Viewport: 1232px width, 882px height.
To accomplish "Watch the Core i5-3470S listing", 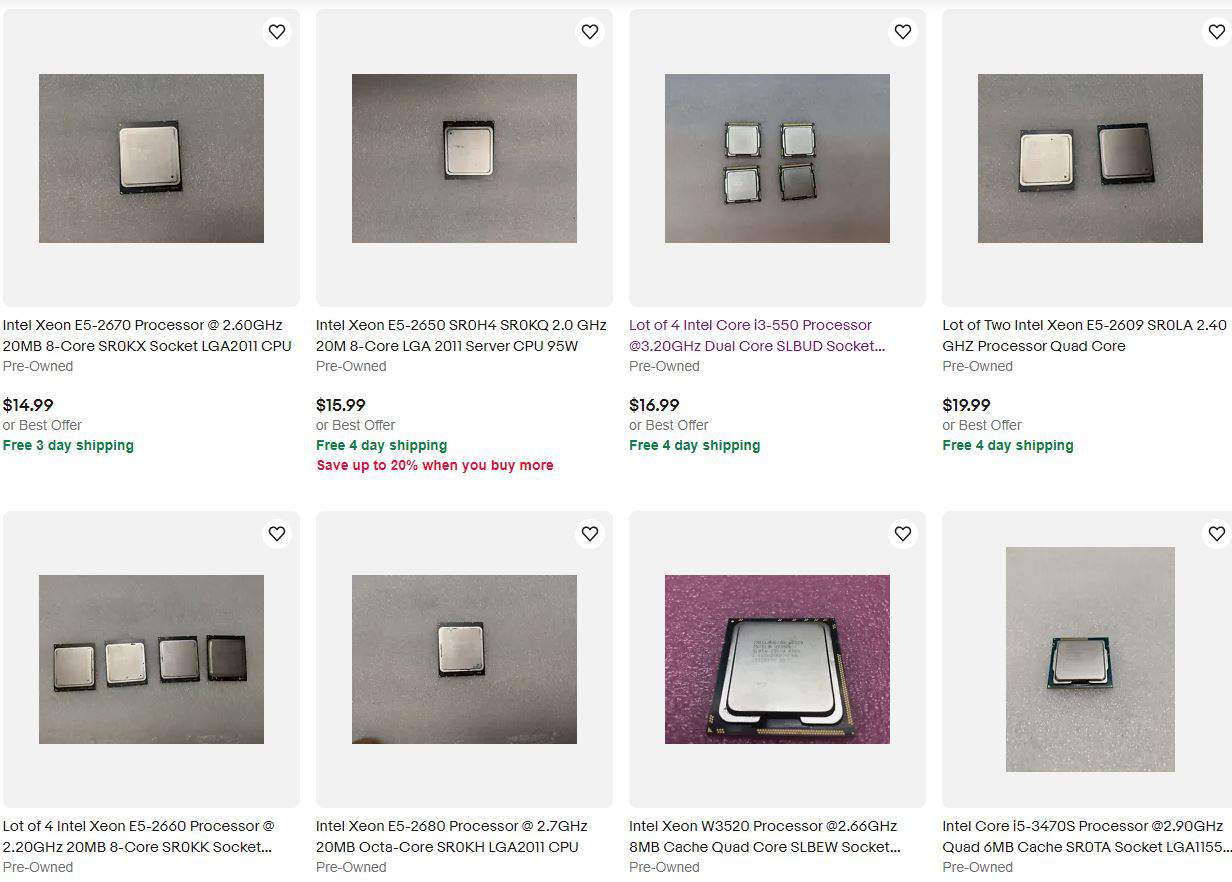I will coord(1216,534).
